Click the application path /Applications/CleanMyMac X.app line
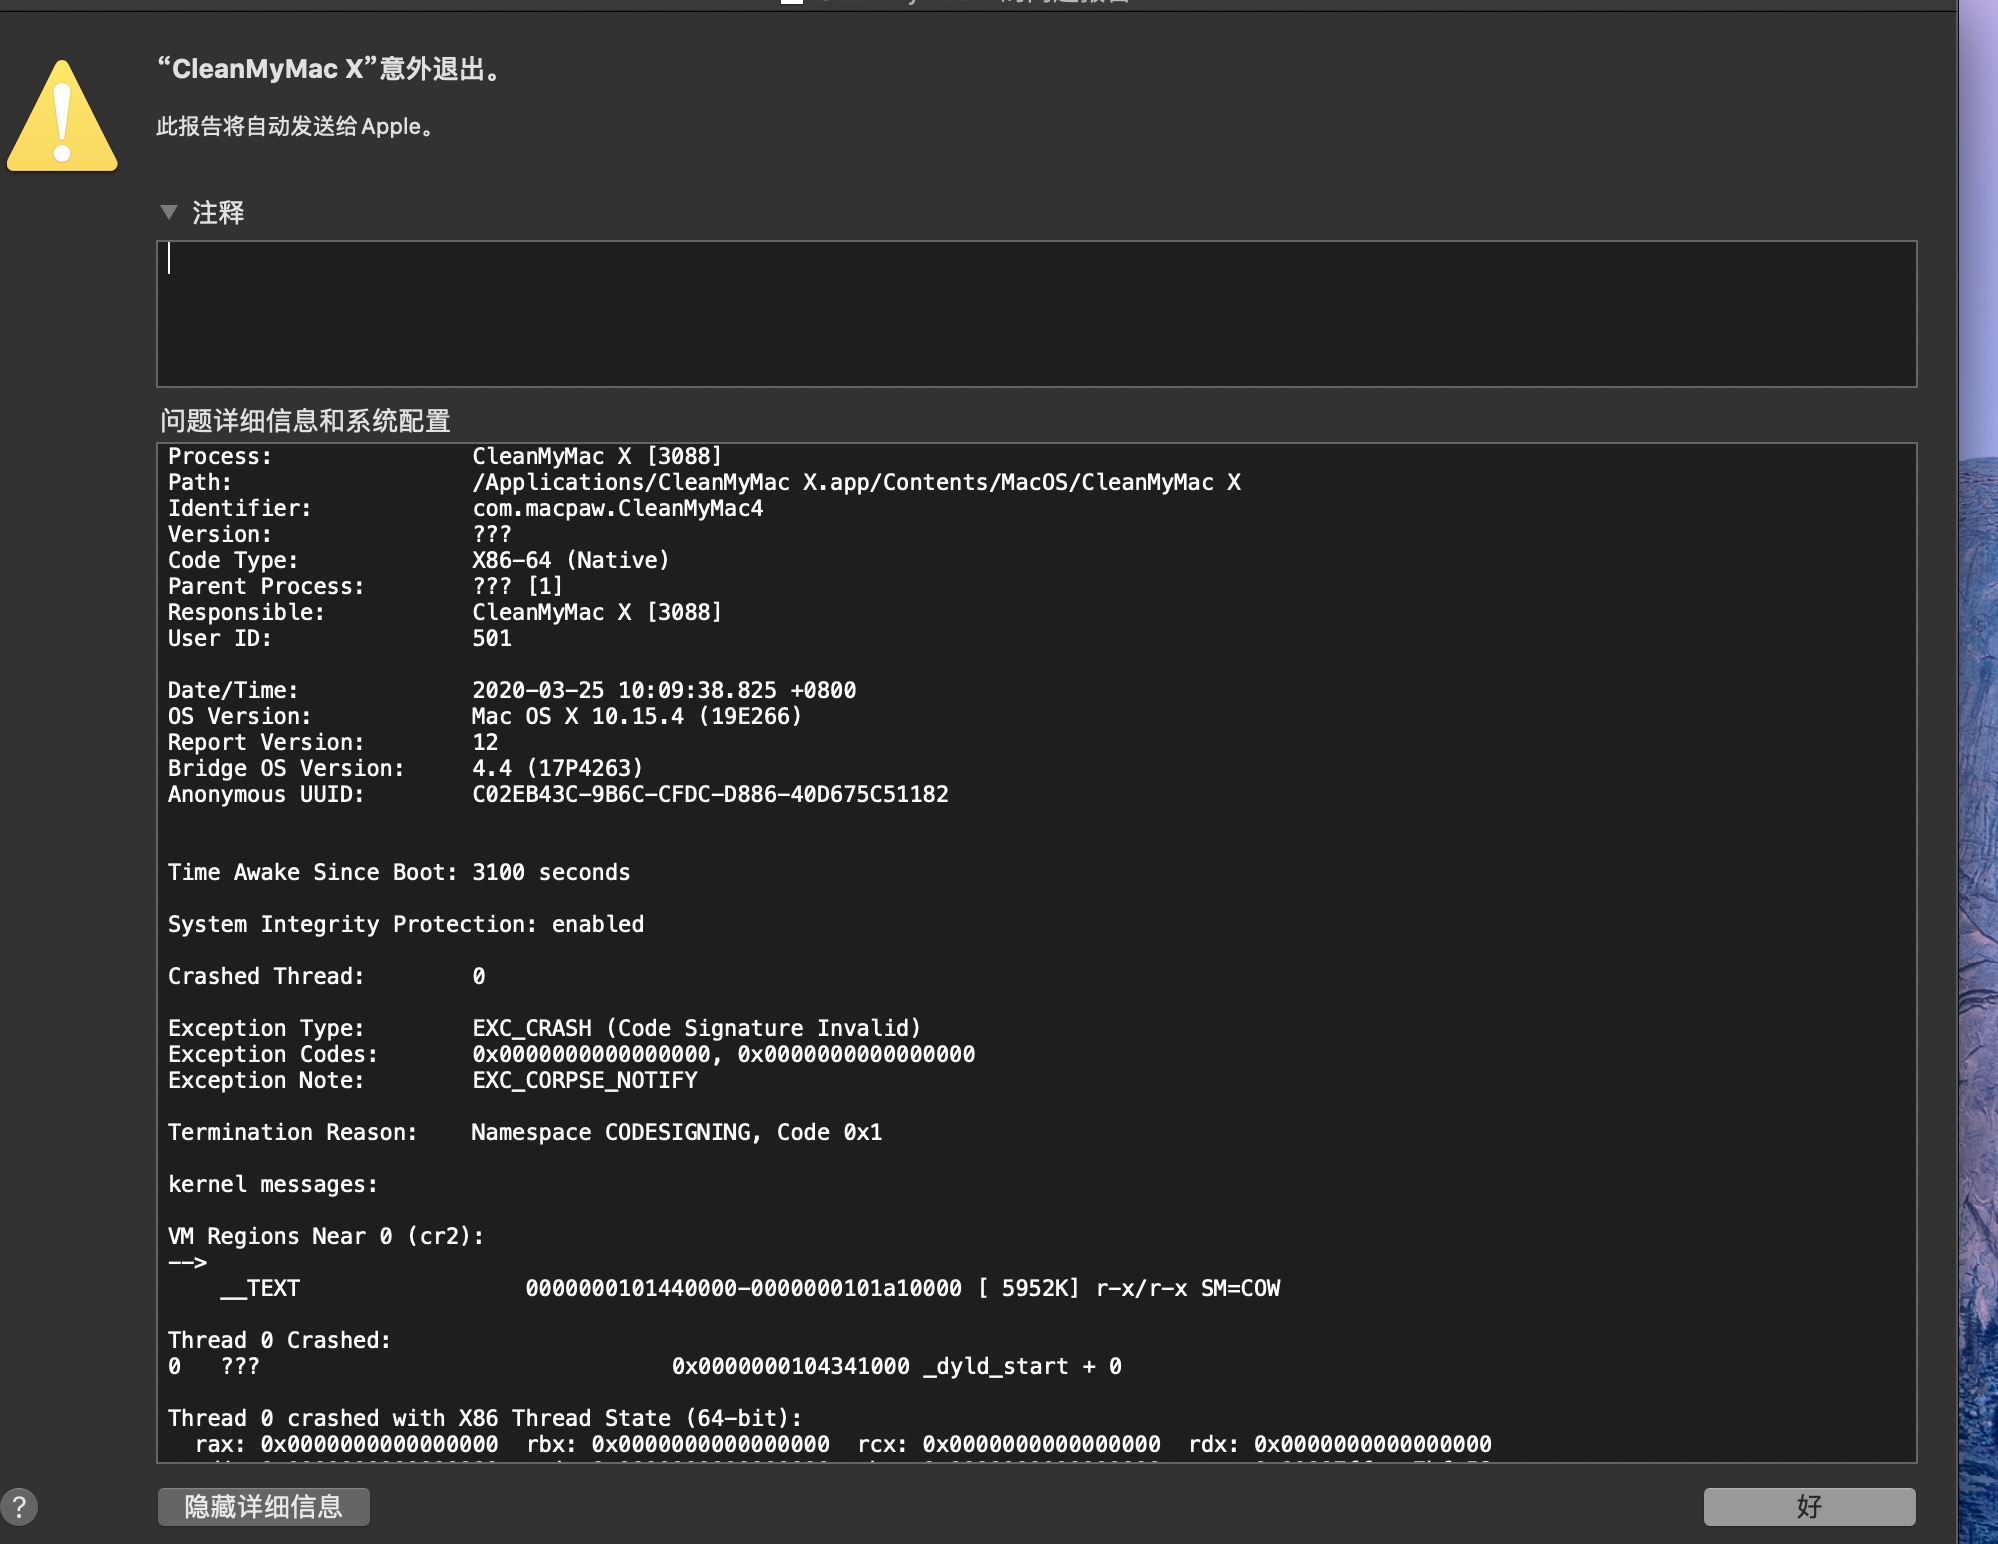1998x1544 pixels. point(856,482)
